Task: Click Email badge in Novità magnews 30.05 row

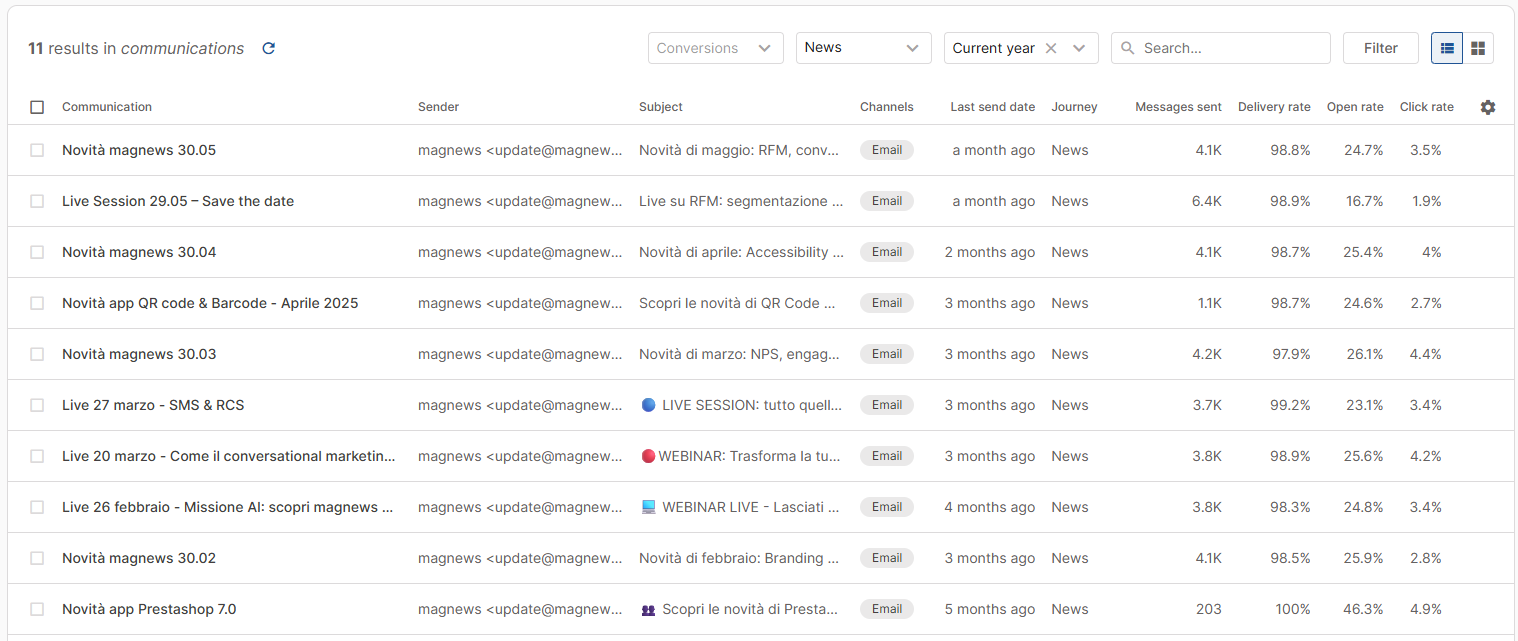Action: pyautogui.click(x=887, y=150)
